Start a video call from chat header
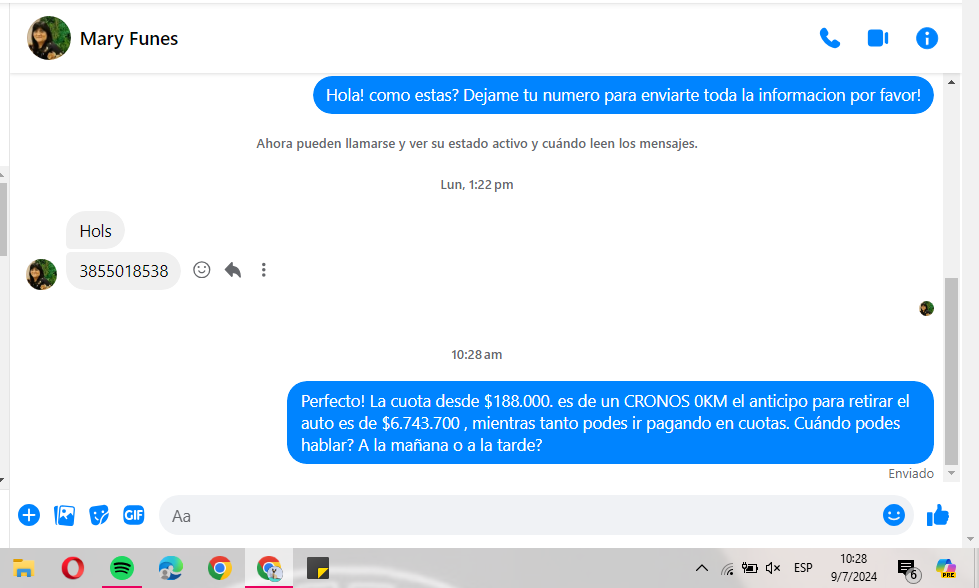This screenshot has width=979, height=588. (x=877, y=38)
